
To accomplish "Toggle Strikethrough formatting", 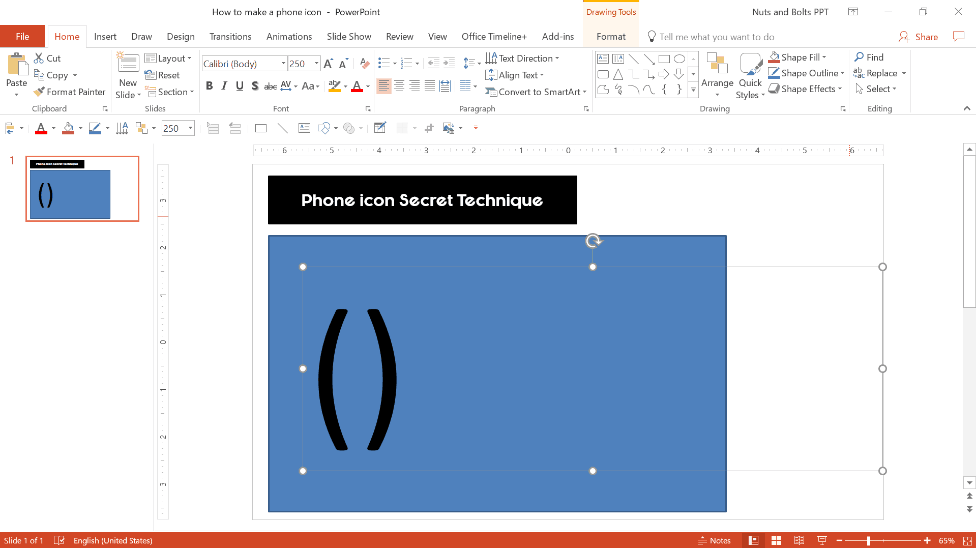I will [270, 86].
